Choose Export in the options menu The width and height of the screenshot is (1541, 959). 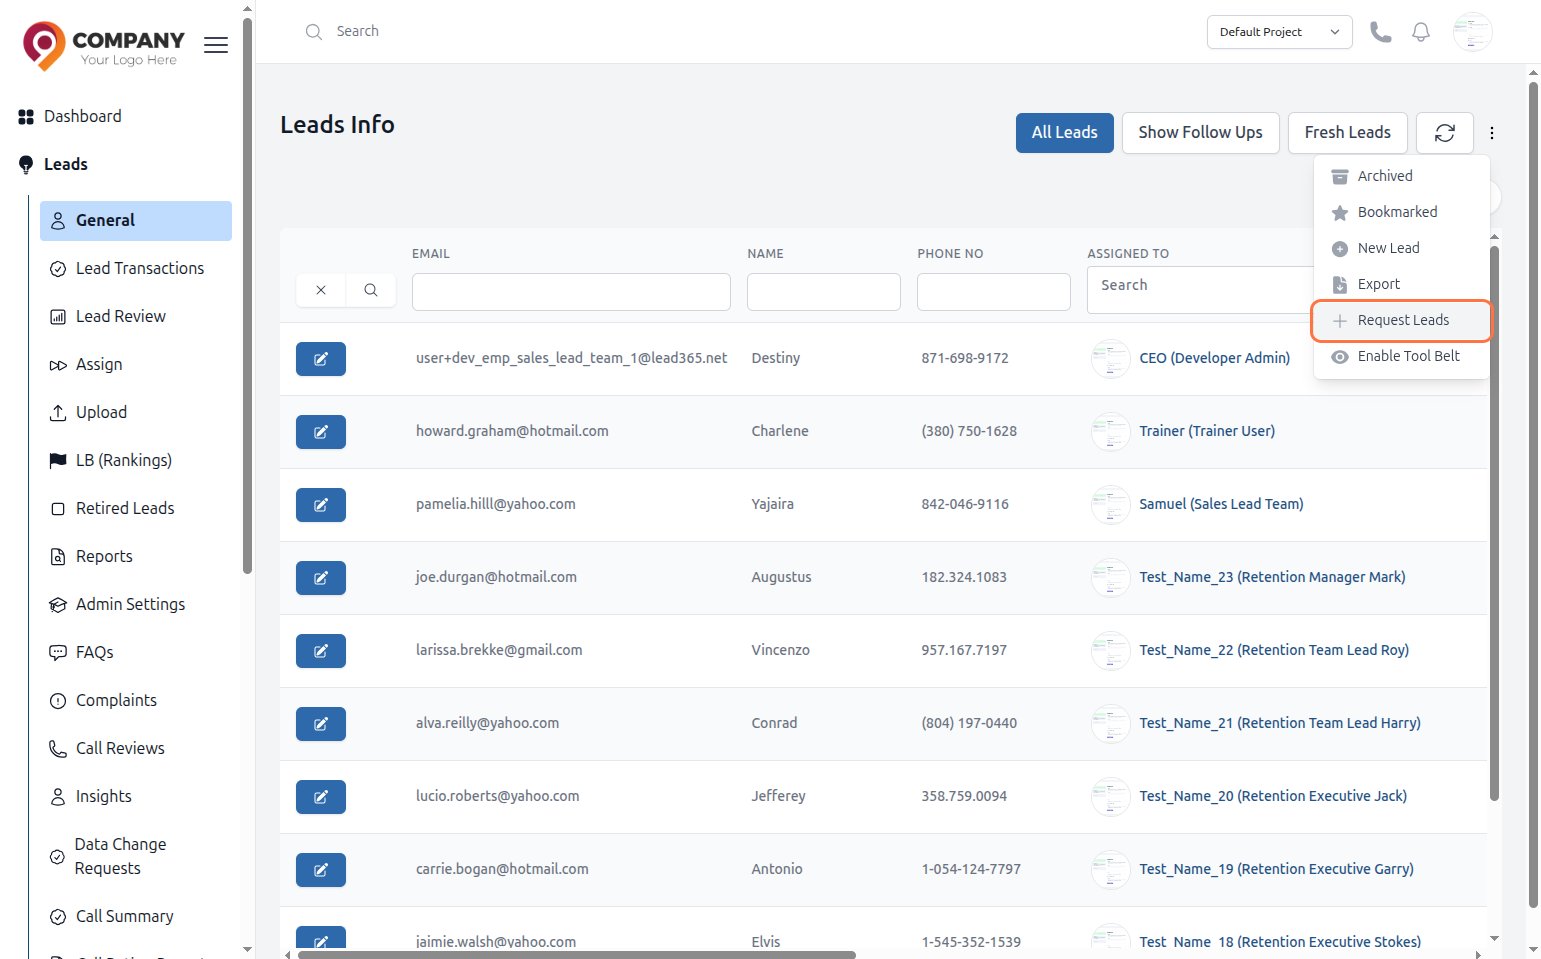pos(1401,284)
